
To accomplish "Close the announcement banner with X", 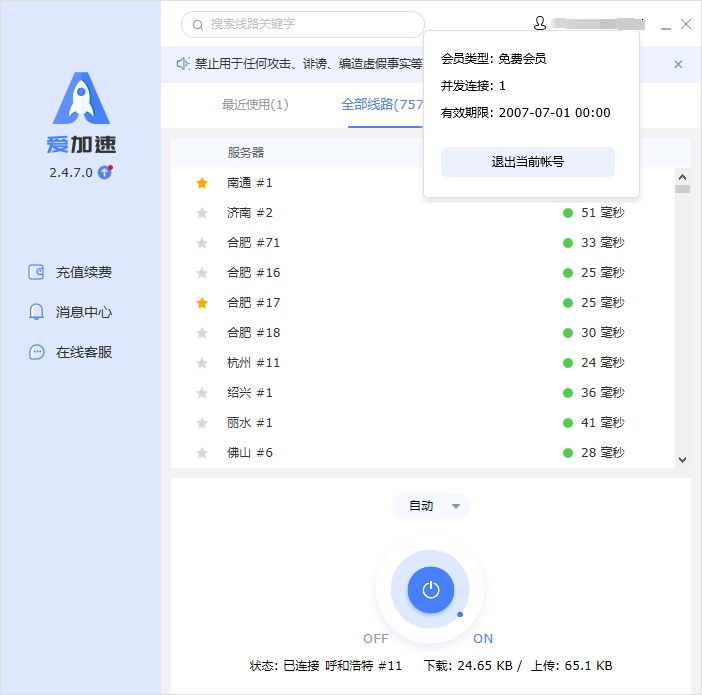I will [678, 64].
